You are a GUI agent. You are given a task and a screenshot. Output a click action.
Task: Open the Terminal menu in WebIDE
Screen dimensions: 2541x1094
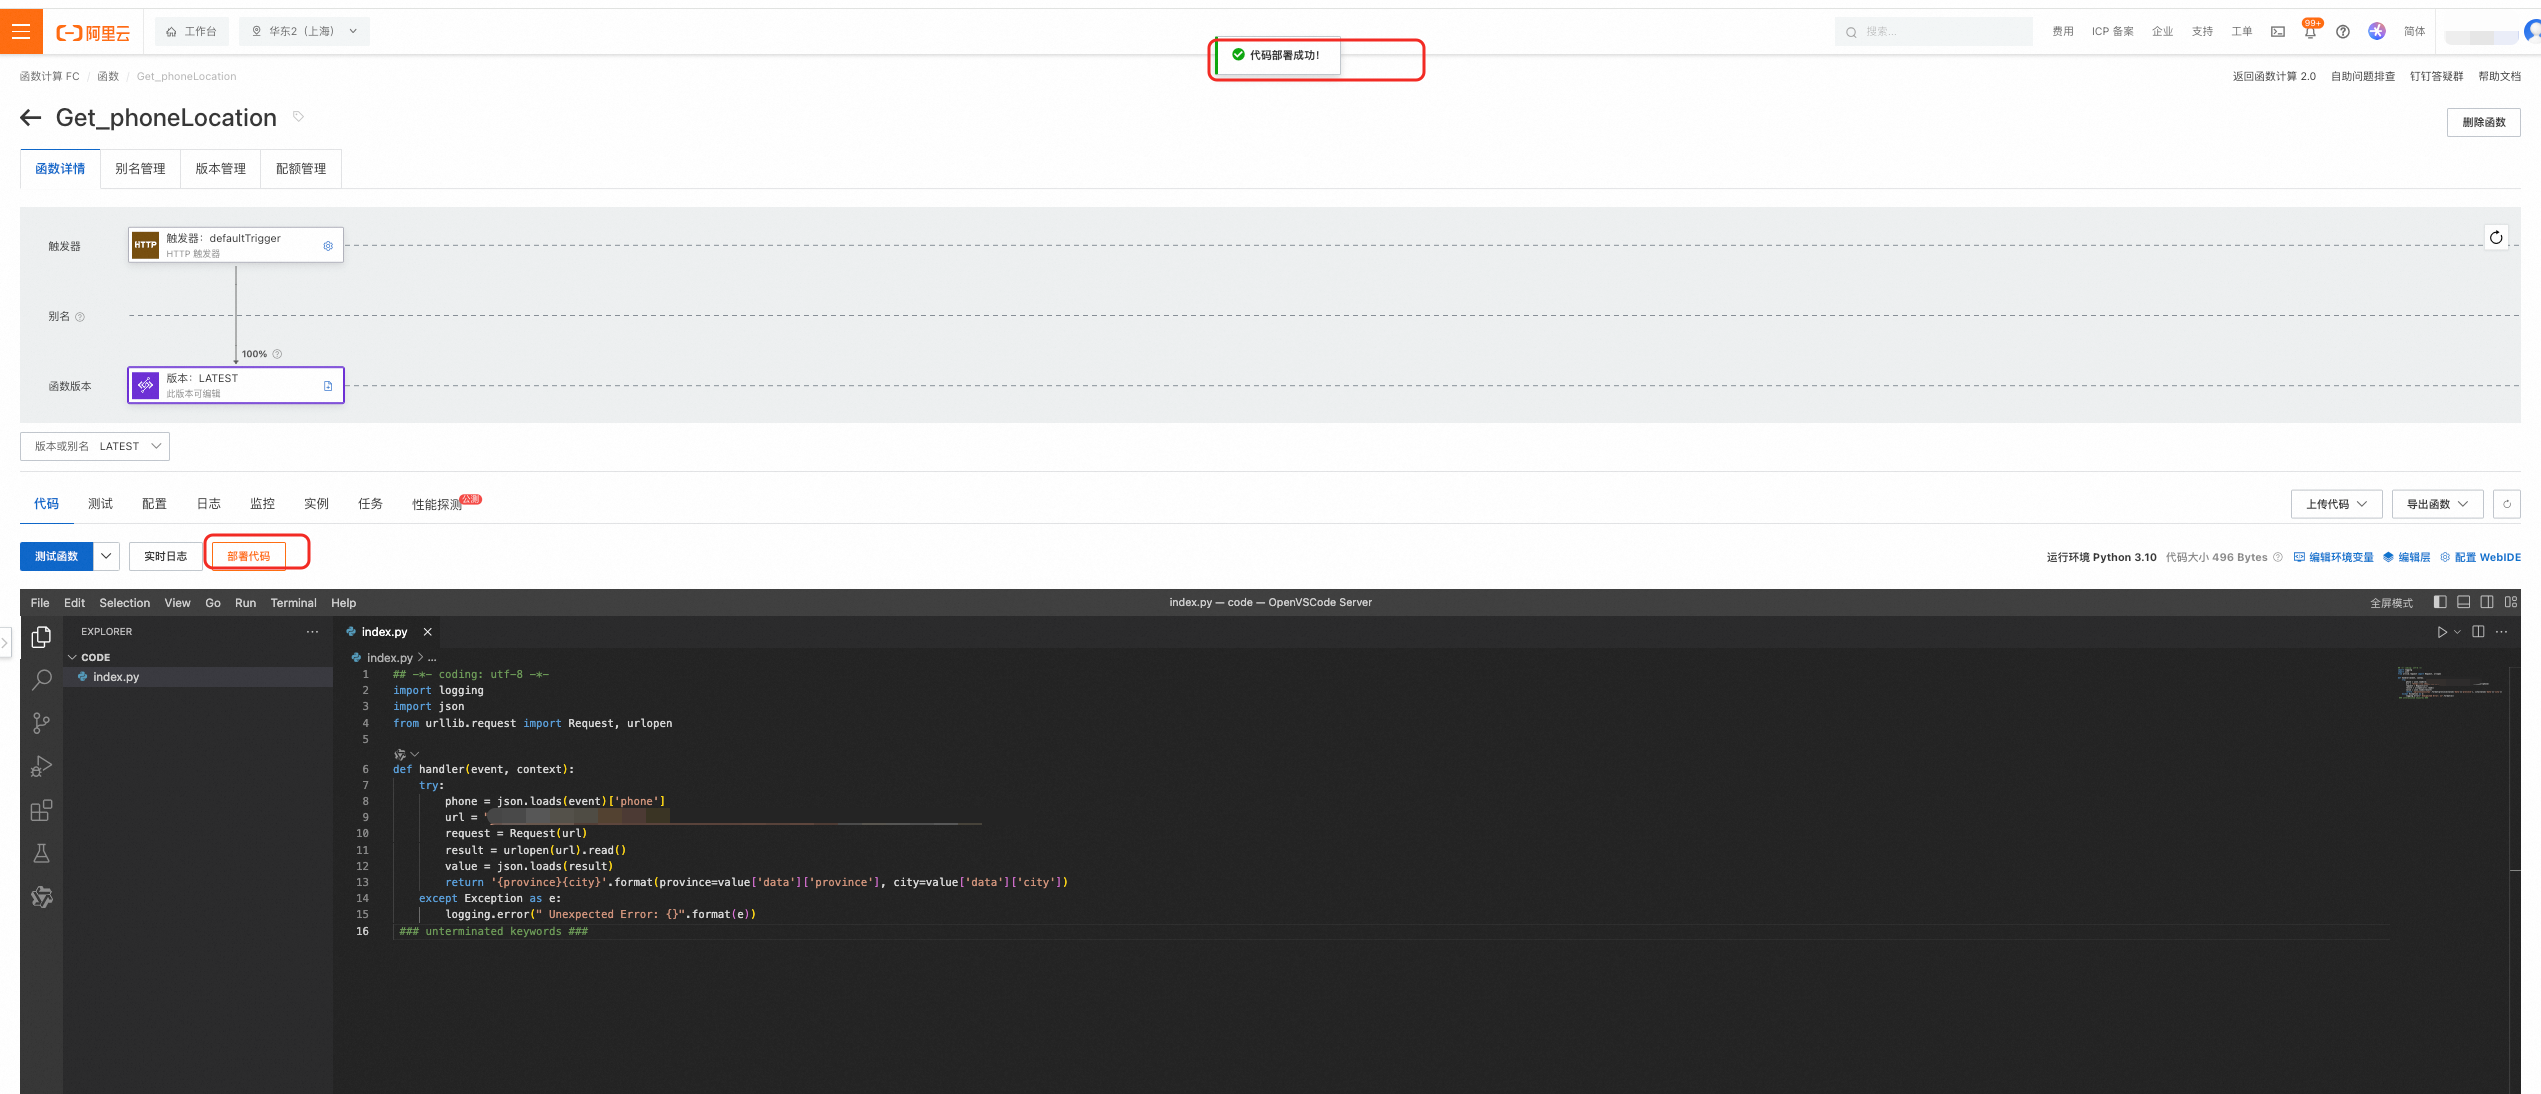click(x=293, y=603)
